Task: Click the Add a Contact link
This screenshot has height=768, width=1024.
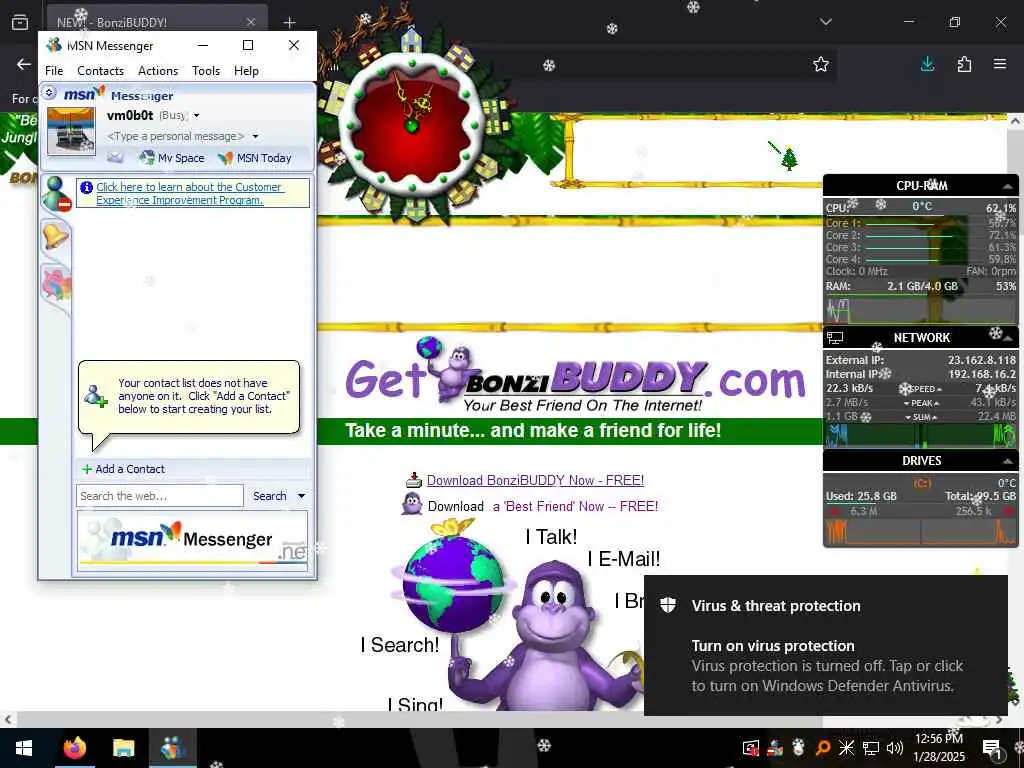Action: pos(123,469)
